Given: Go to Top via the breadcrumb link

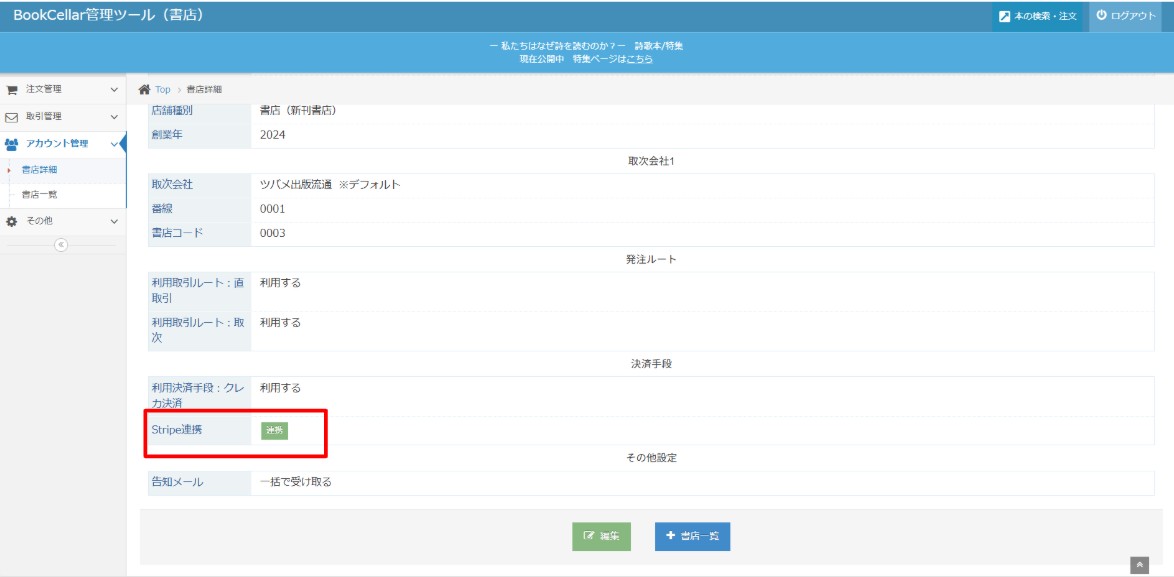Looking at the screenshot, I should coord(163,90).
